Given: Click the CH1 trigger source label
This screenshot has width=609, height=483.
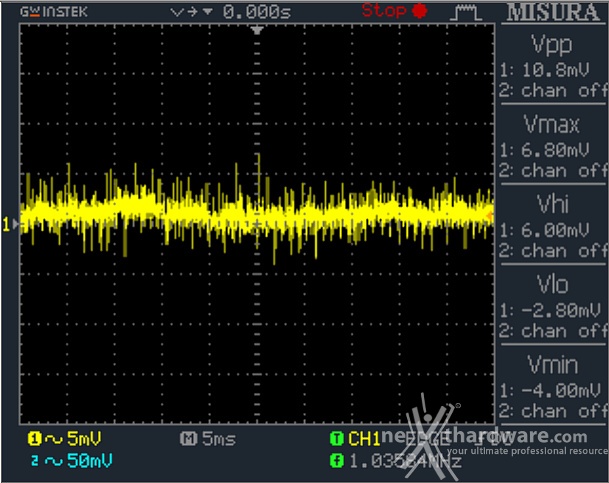Looking at the screenshot, I should click(x=364, y=439).
